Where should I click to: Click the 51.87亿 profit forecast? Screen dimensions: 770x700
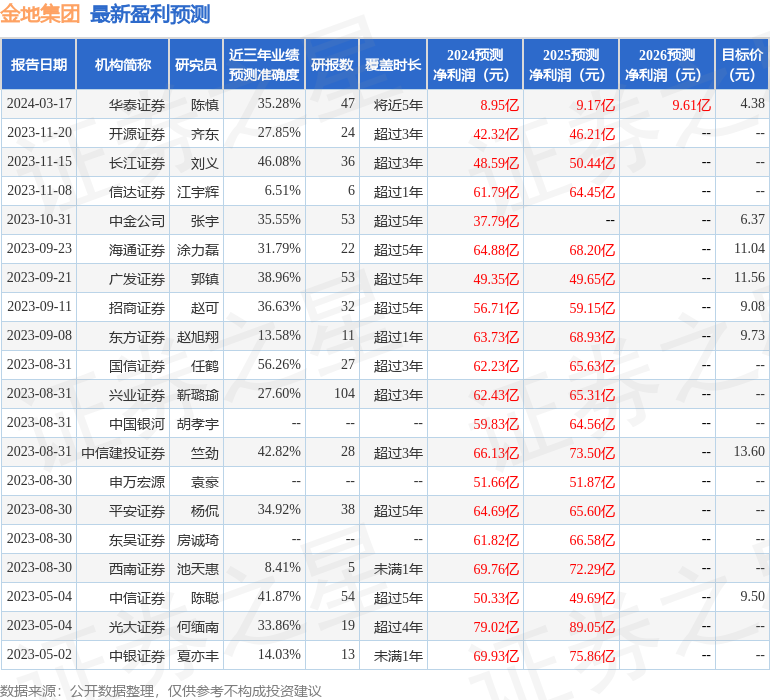(x=592, y=482)
